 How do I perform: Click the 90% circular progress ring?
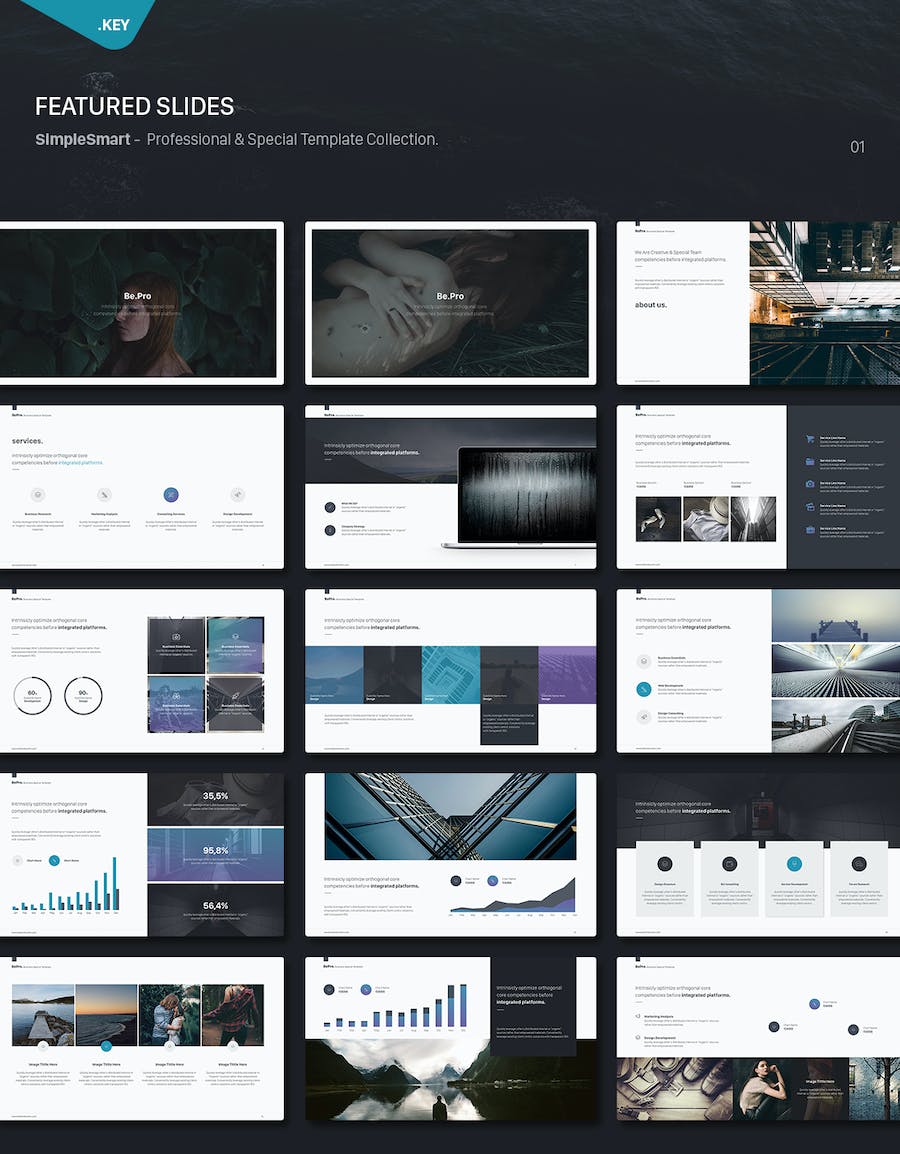pos(84,695)
